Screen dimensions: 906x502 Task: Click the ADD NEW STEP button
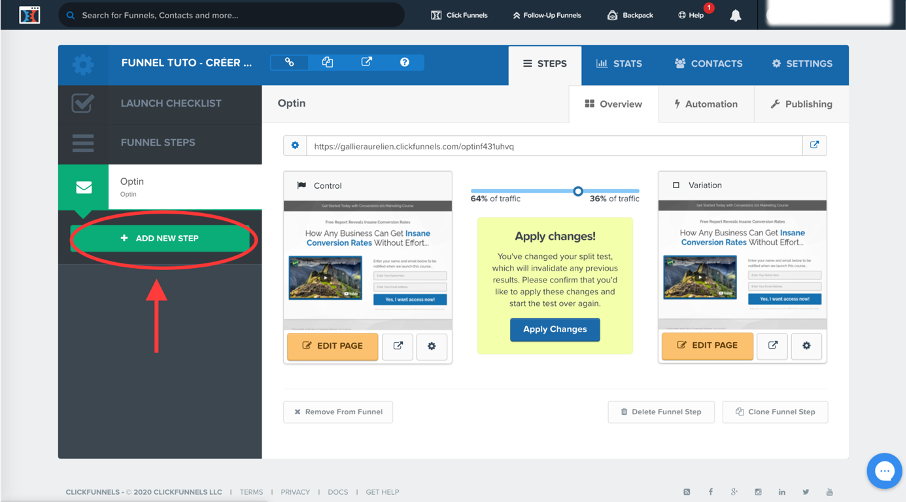click(x=160, y=238)
